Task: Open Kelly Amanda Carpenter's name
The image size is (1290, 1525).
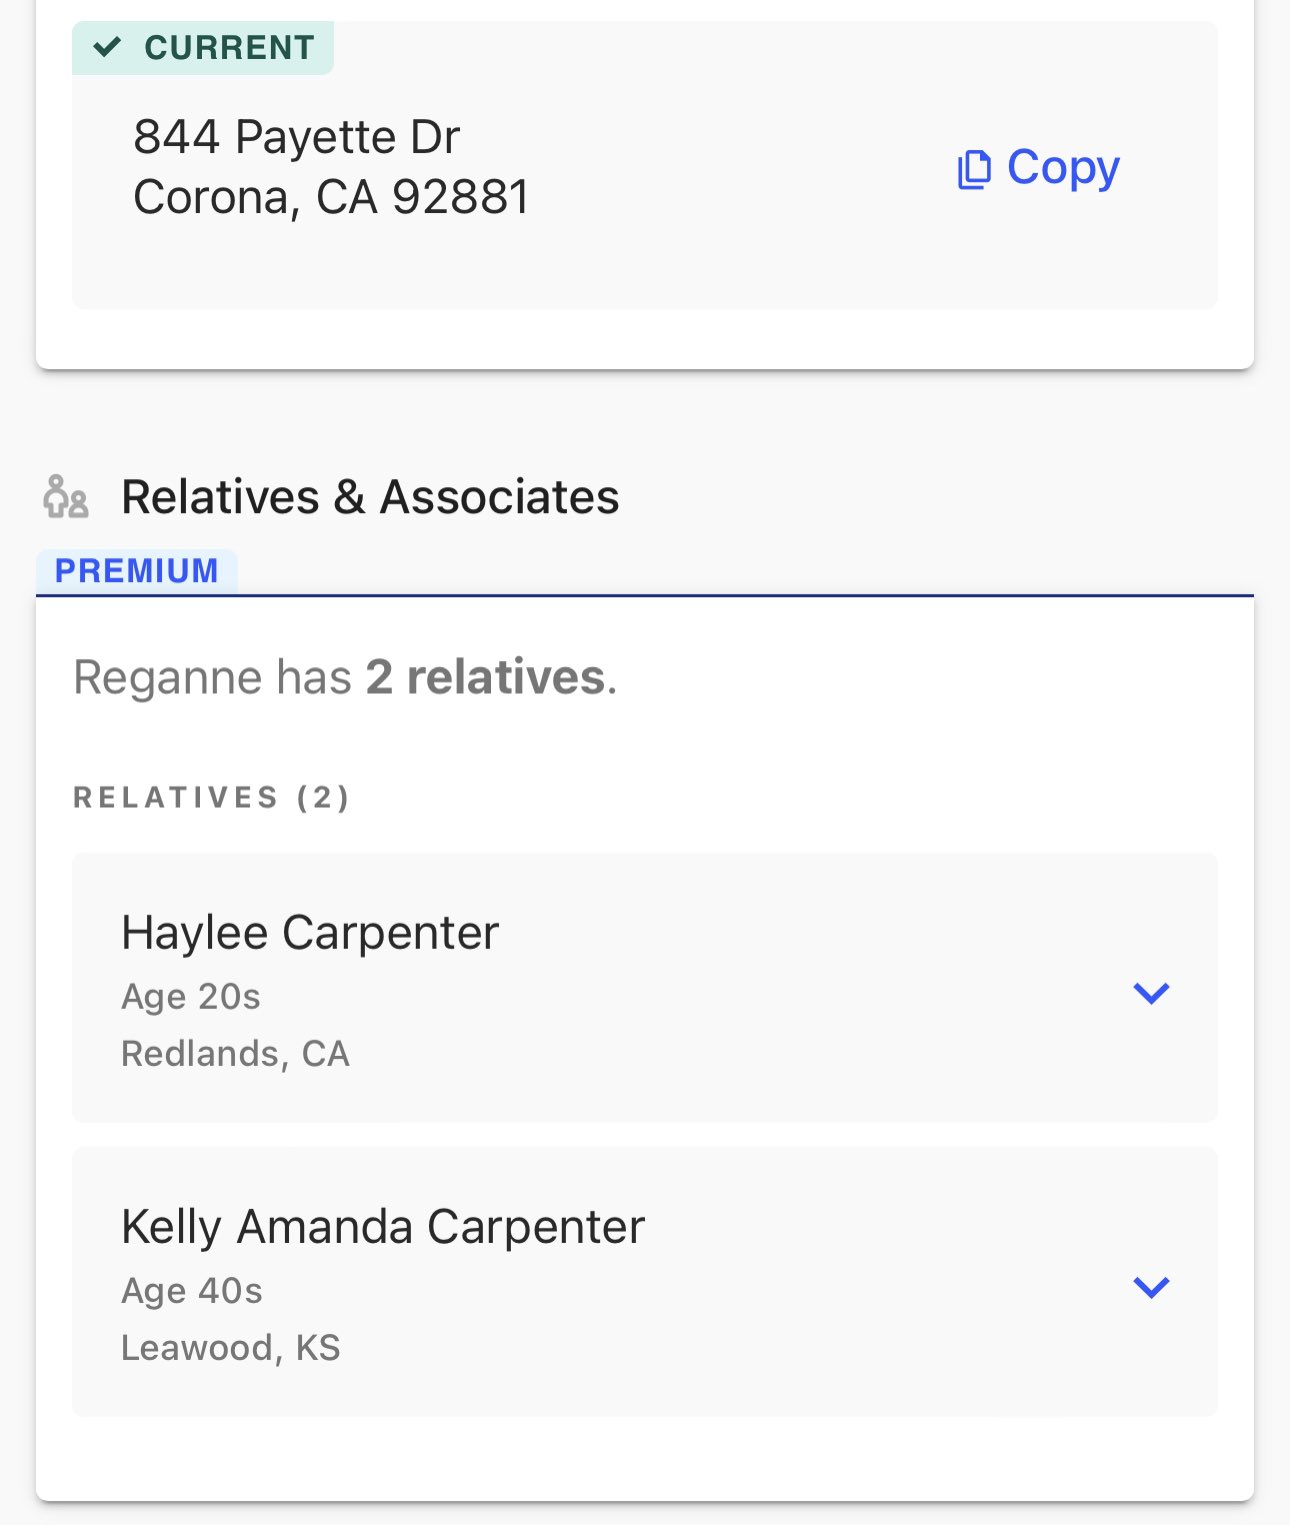Action: point(383,1227)
